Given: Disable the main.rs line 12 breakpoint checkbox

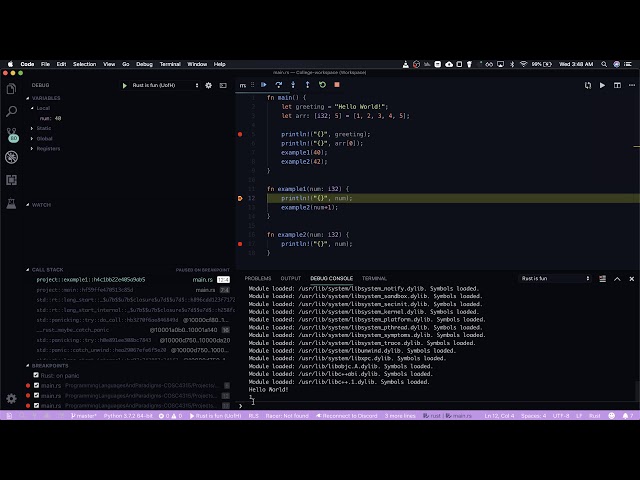Looking at the screenshot, I should [36, 395].
